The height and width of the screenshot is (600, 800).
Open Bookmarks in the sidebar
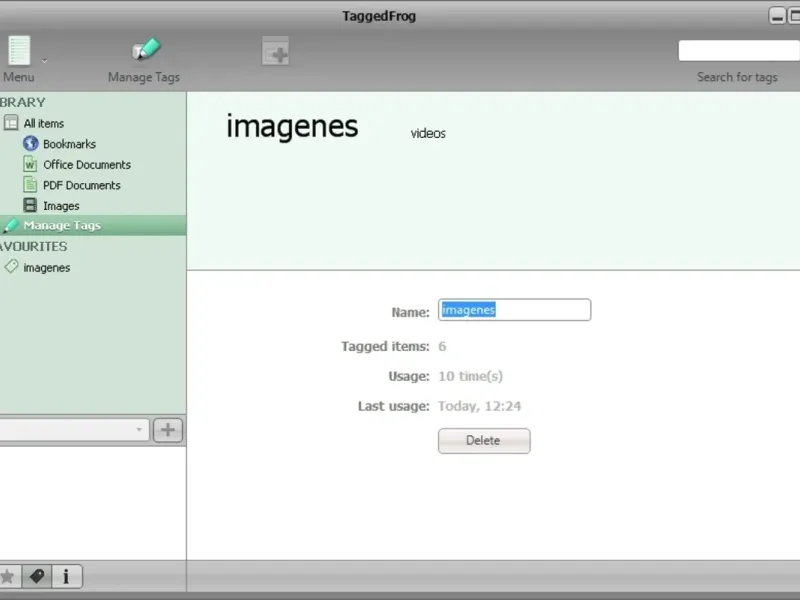(x=69, y=144)
